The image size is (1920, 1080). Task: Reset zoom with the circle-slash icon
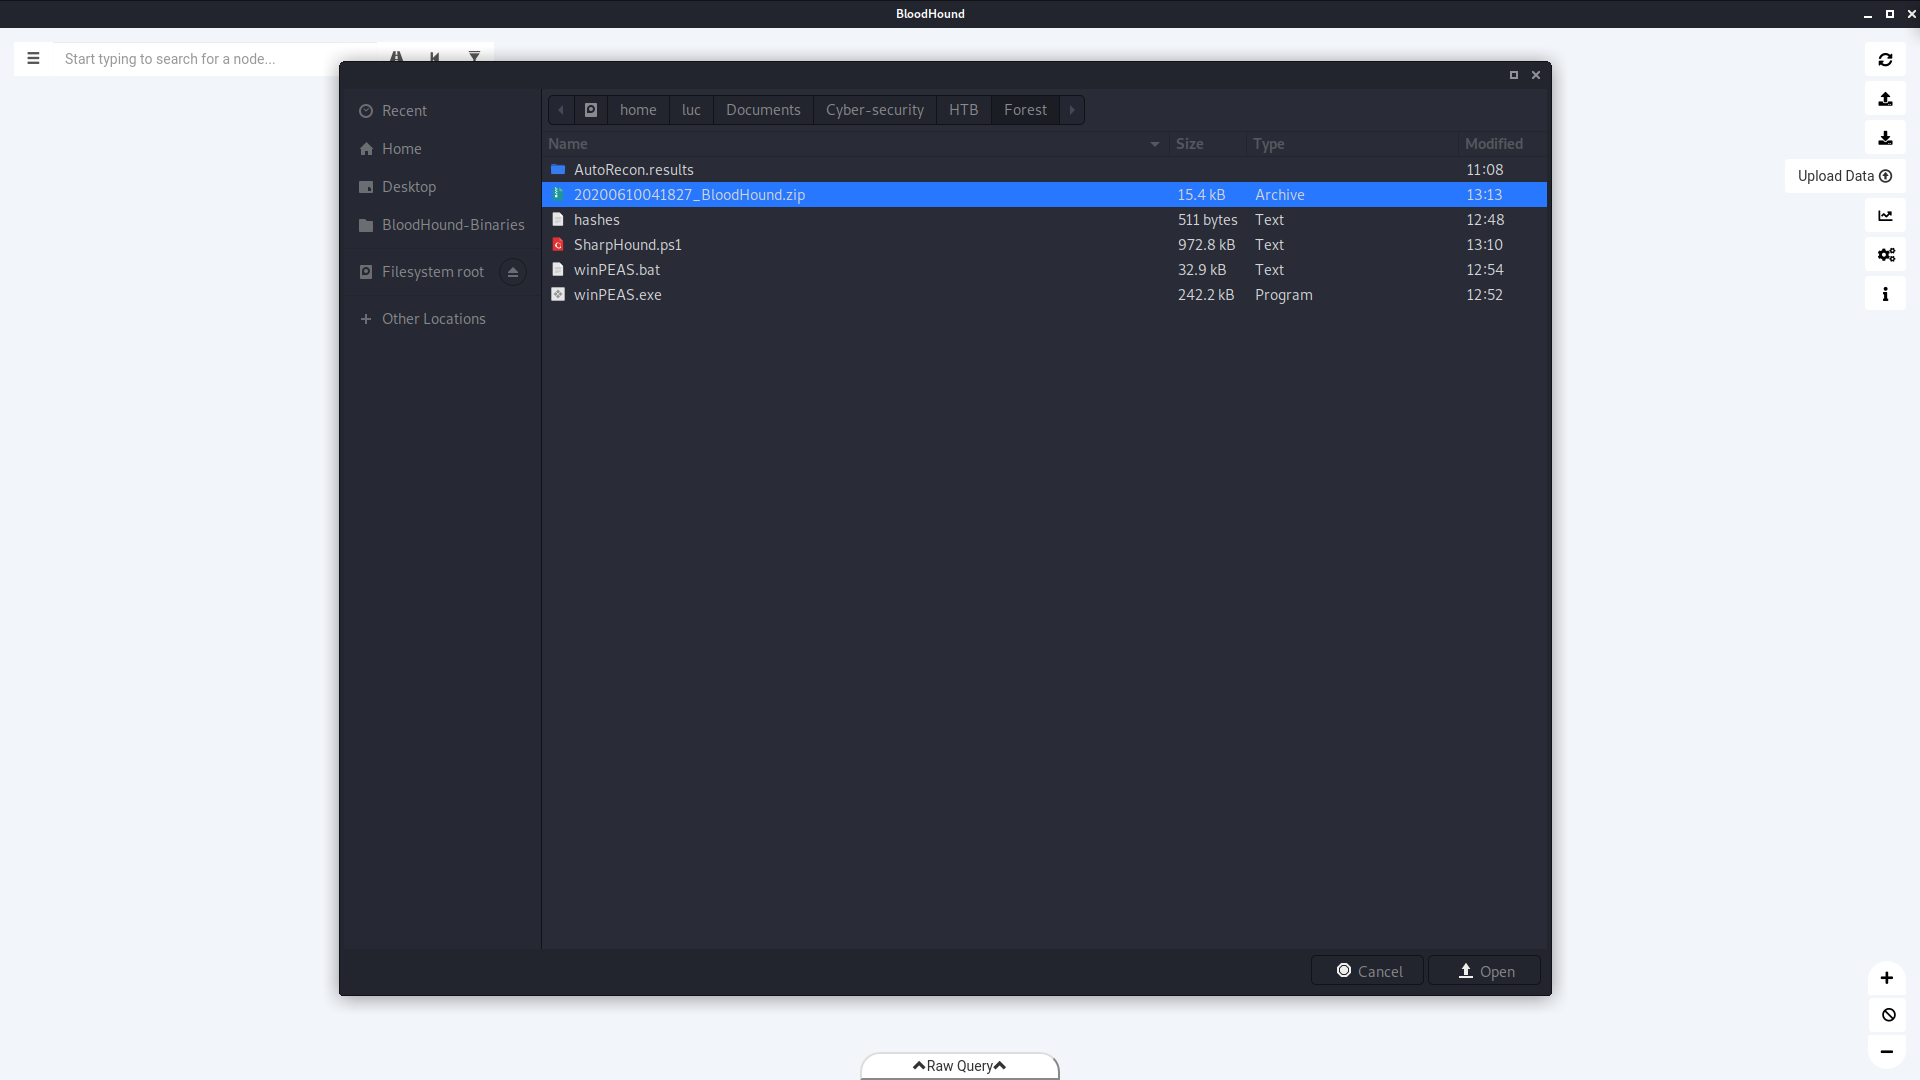(x=1886, y=1015)
